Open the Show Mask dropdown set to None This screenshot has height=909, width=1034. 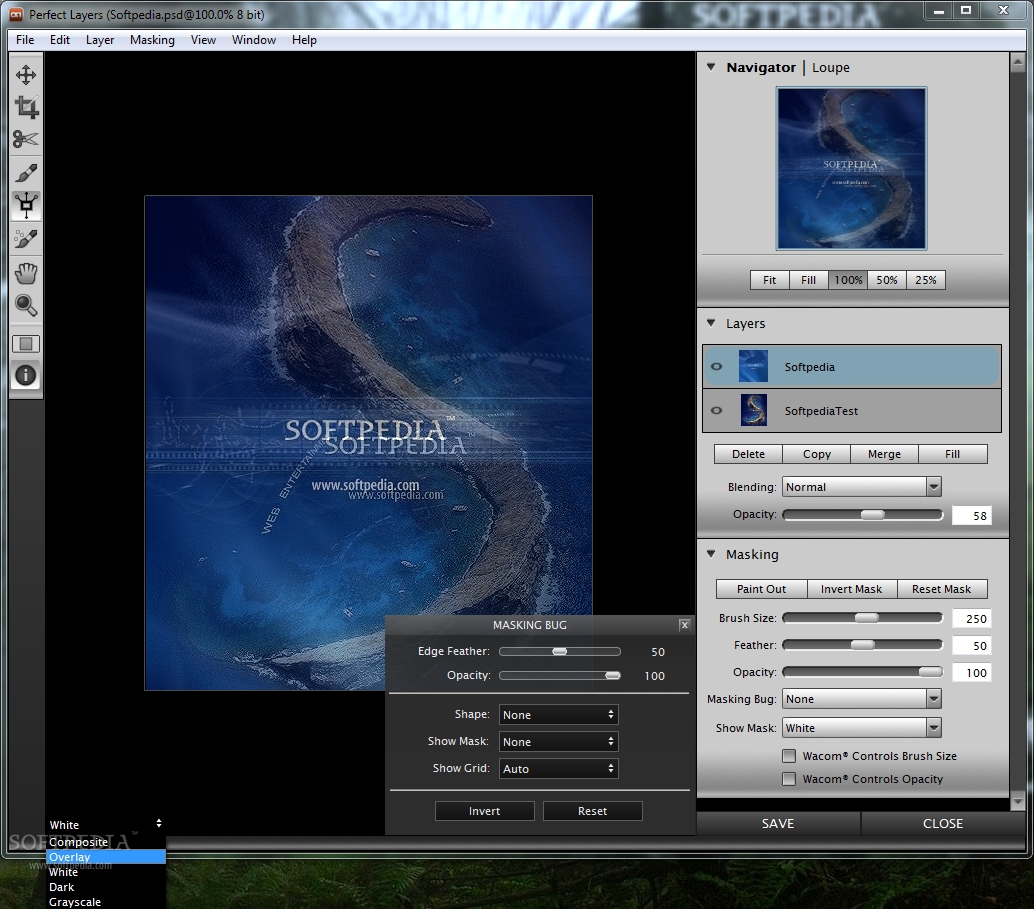point(559,741)
